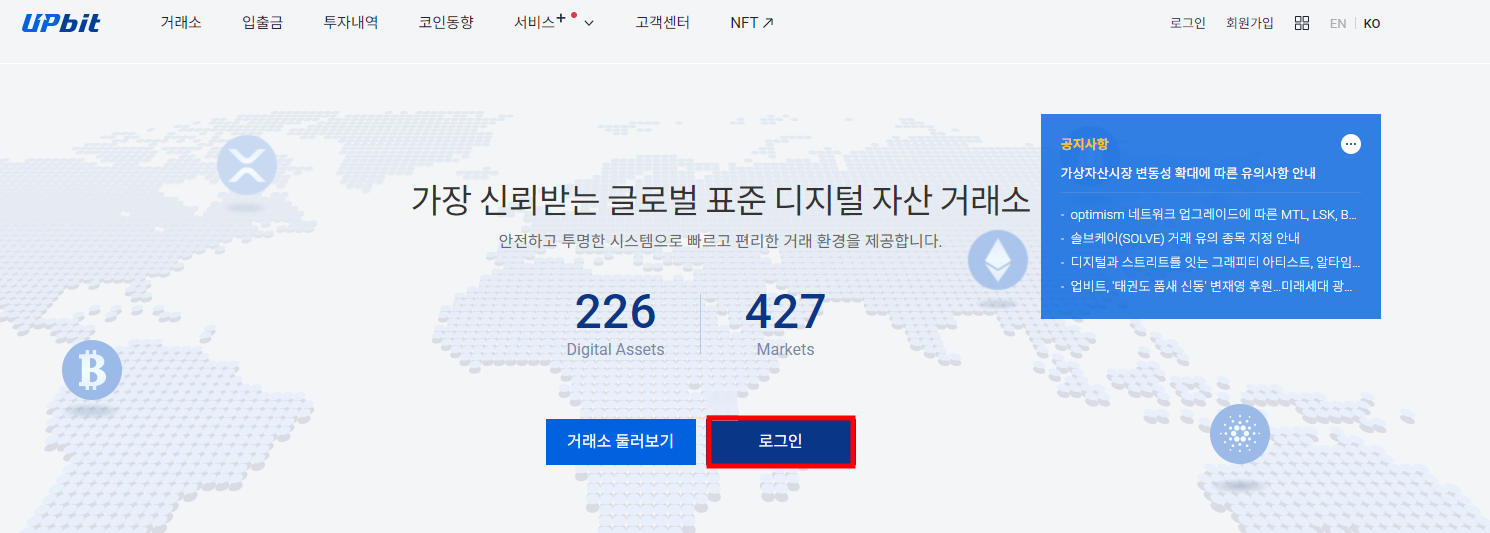Open the 공지사항 notices heading
1490x533 pixels.
pyautogui.click(x=1085, y=144)
